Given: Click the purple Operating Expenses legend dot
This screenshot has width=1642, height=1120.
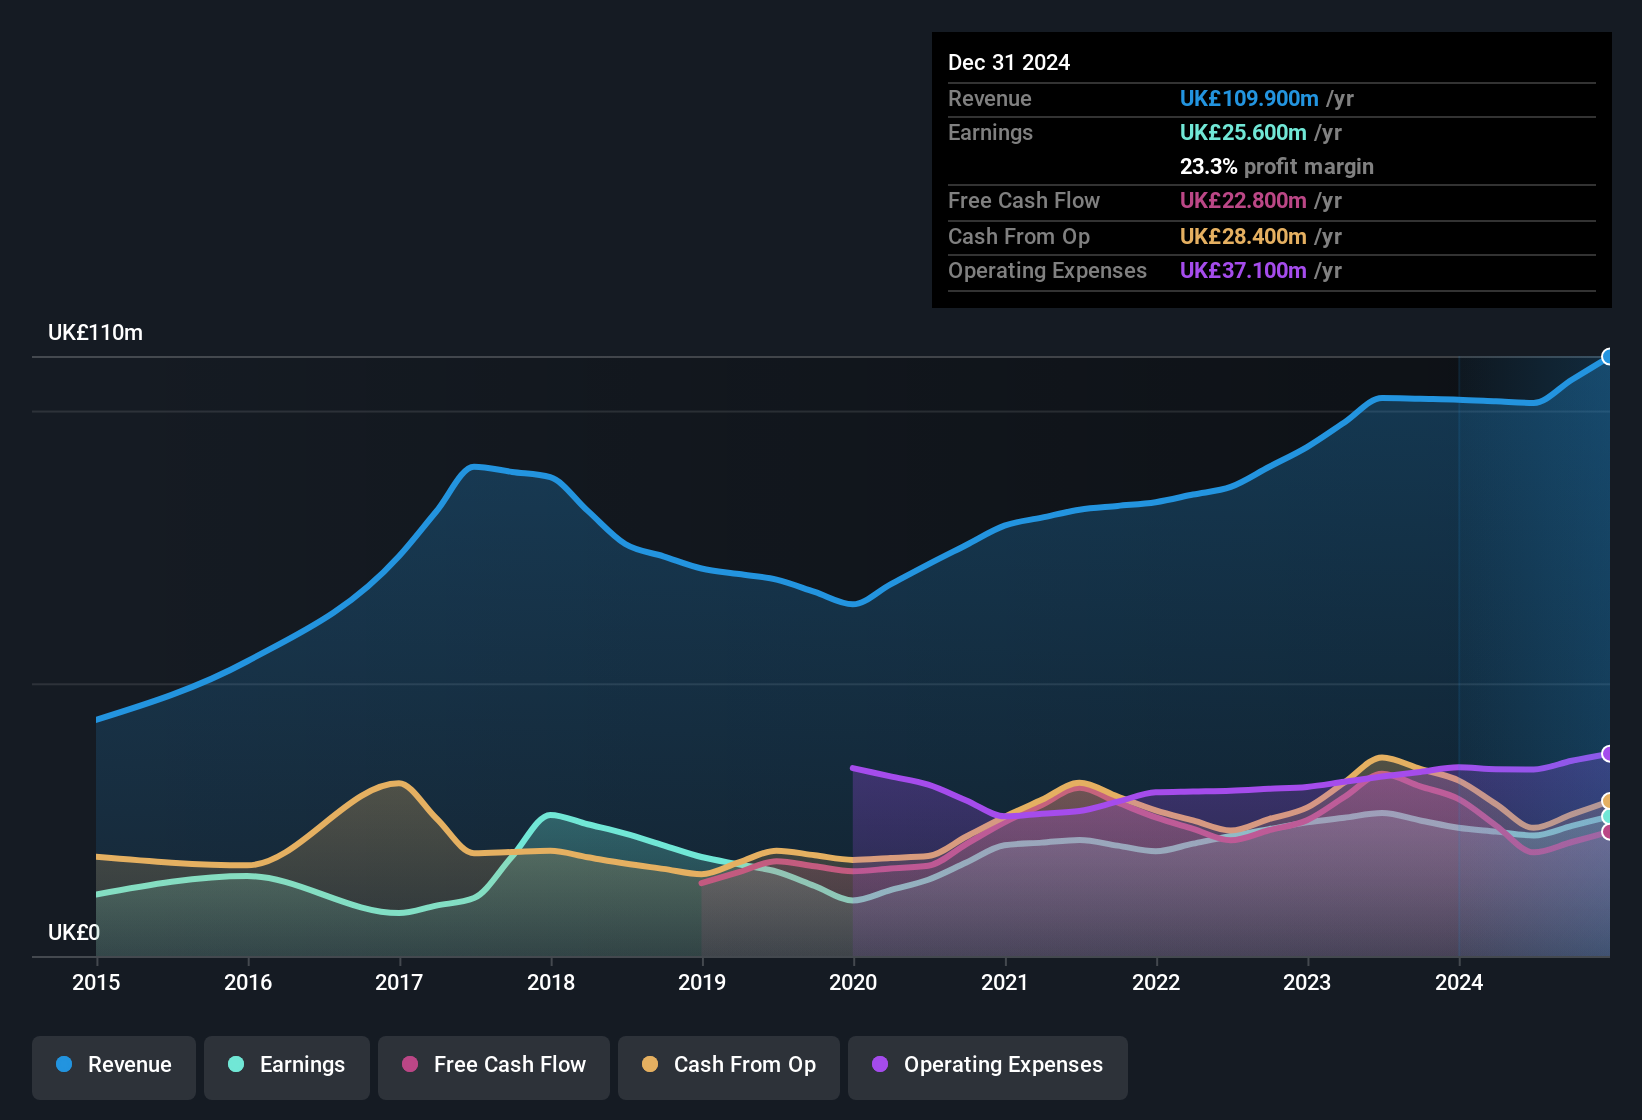Looking at the screenshot, I should pyautogui.click(x=880, y=1064).
